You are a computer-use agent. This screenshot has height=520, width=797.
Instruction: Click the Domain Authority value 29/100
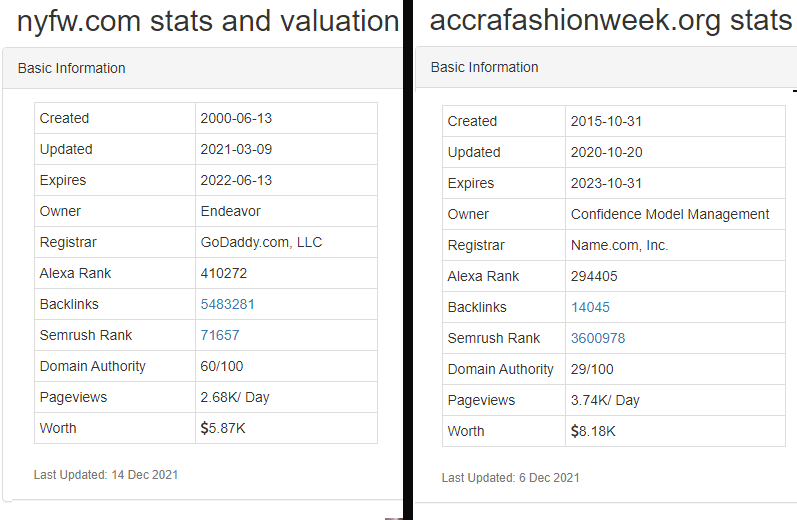(592, 369)
